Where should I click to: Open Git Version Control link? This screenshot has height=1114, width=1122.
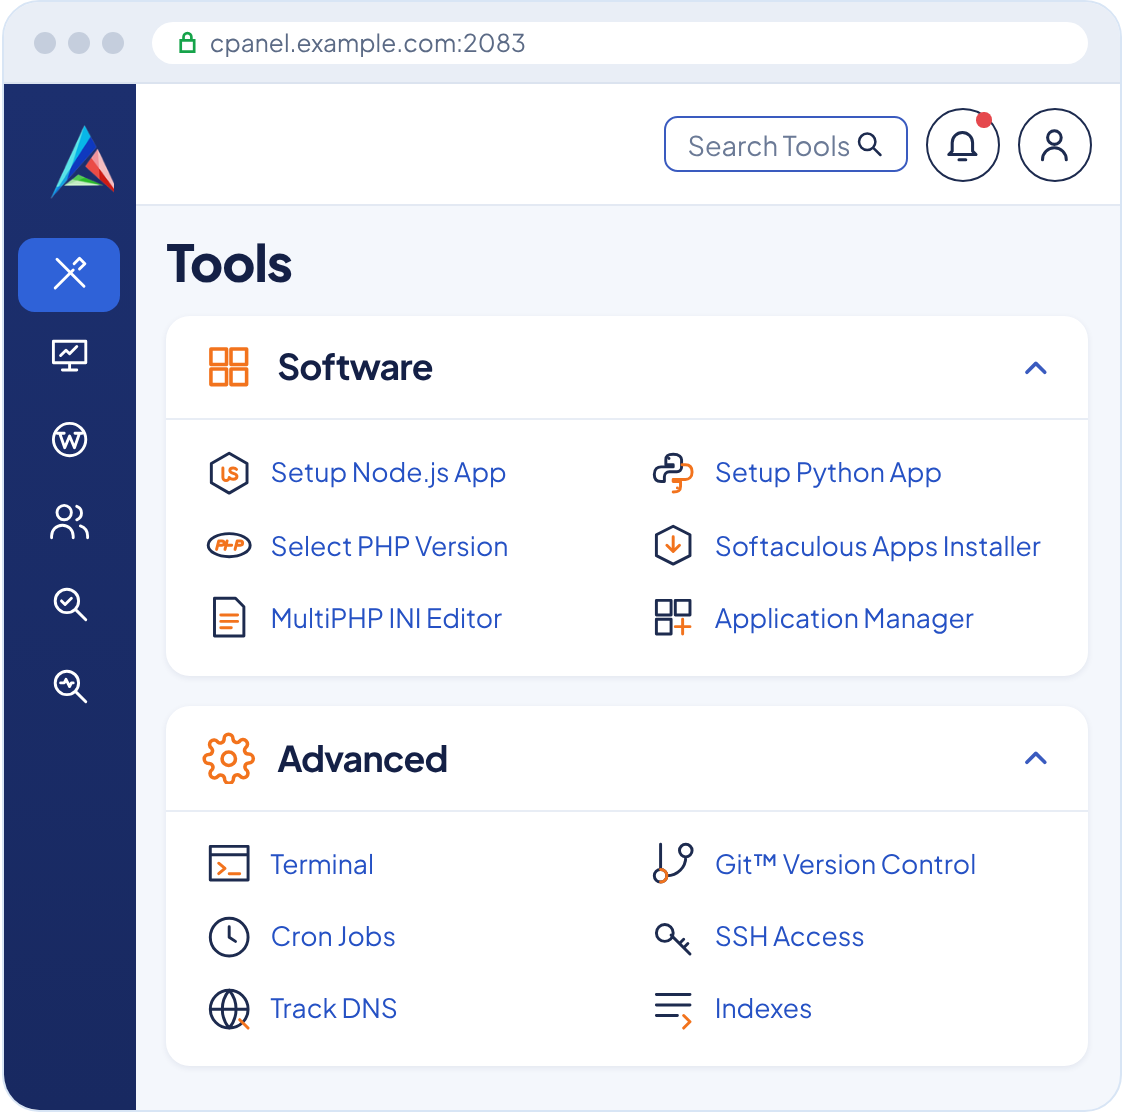tap(846, 865)
